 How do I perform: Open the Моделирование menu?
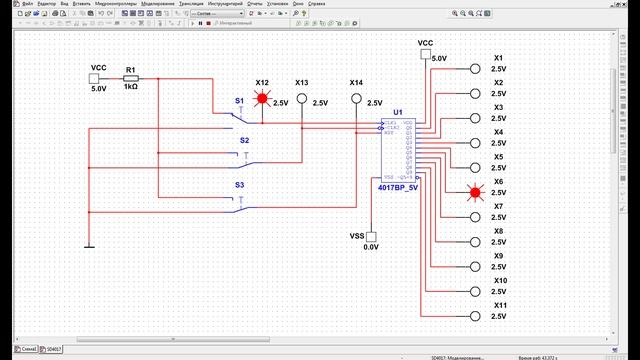158,4
